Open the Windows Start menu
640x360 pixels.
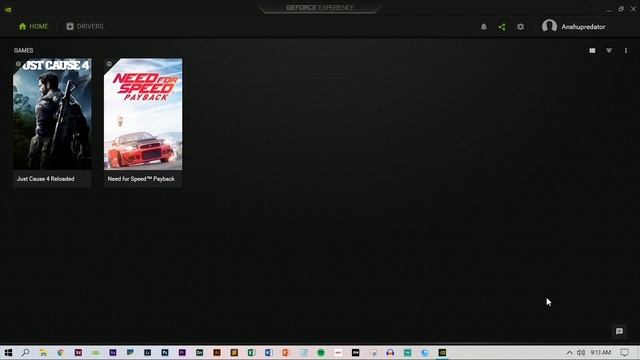(8, 353)
